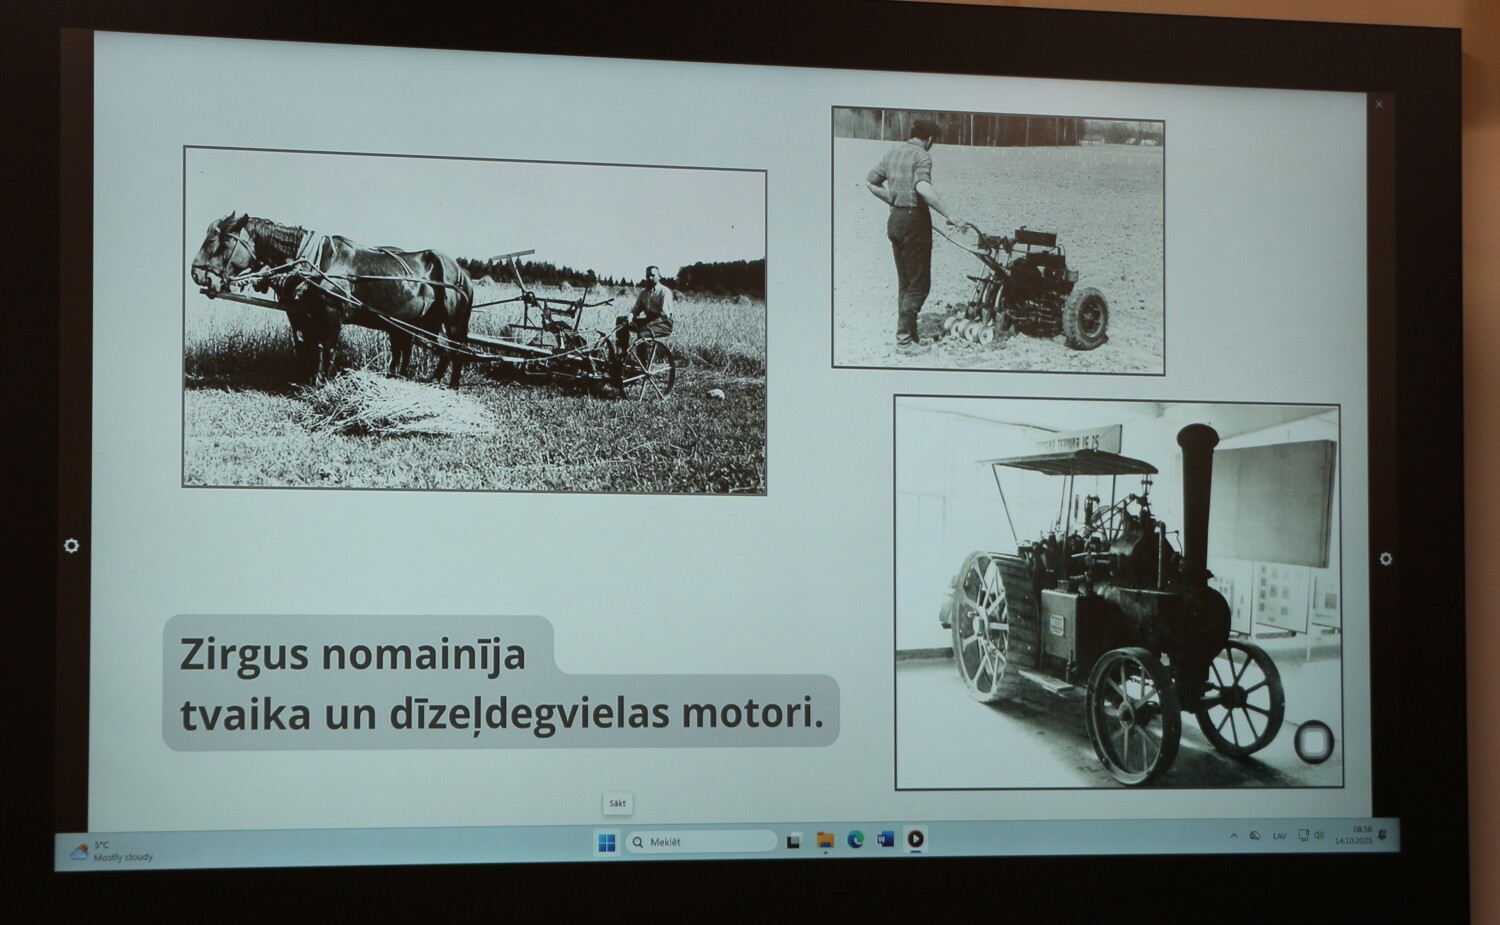Click the Meklēt search box
Viewport: 1500px width, 925px height.
click(702, 842)
